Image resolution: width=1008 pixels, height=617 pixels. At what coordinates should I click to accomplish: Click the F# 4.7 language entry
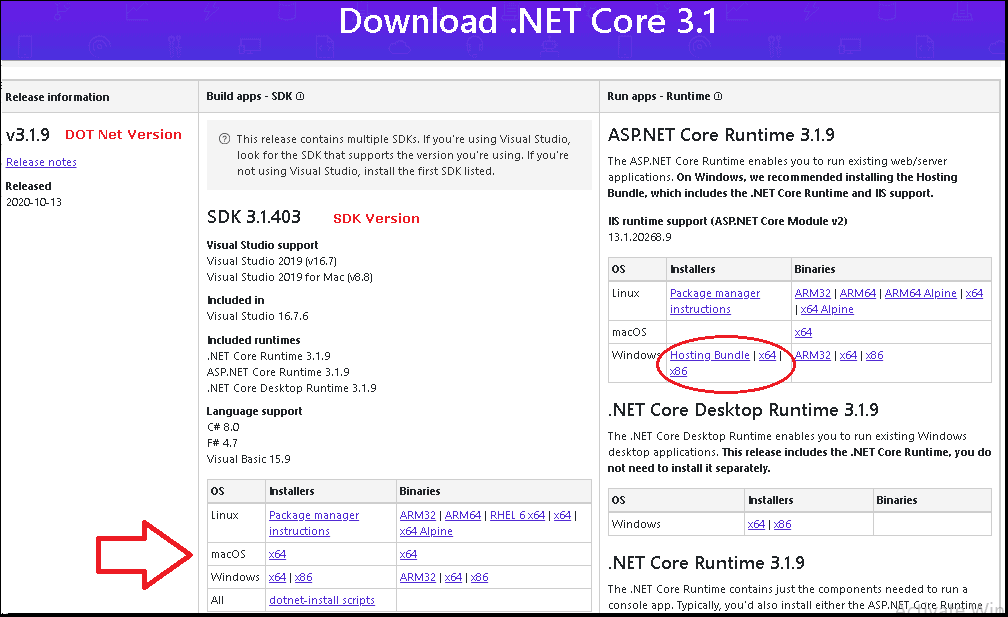[222, 443]
